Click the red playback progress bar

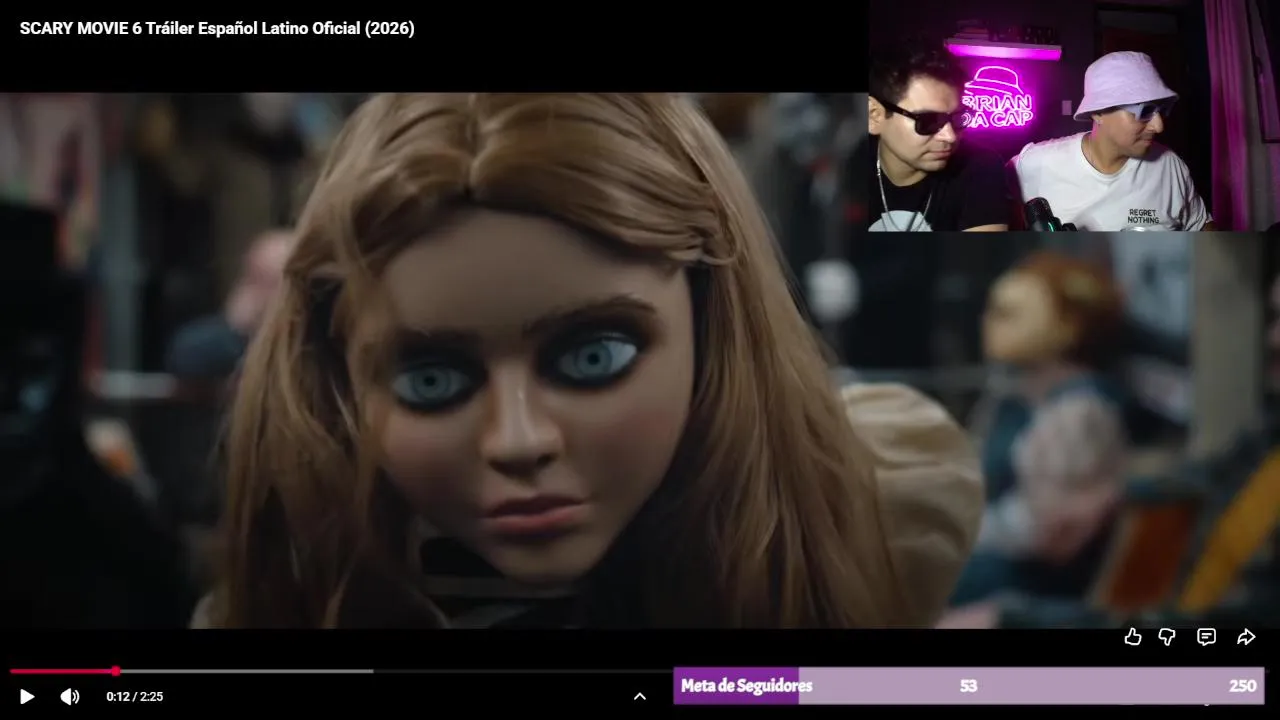(x=62, y=671)
